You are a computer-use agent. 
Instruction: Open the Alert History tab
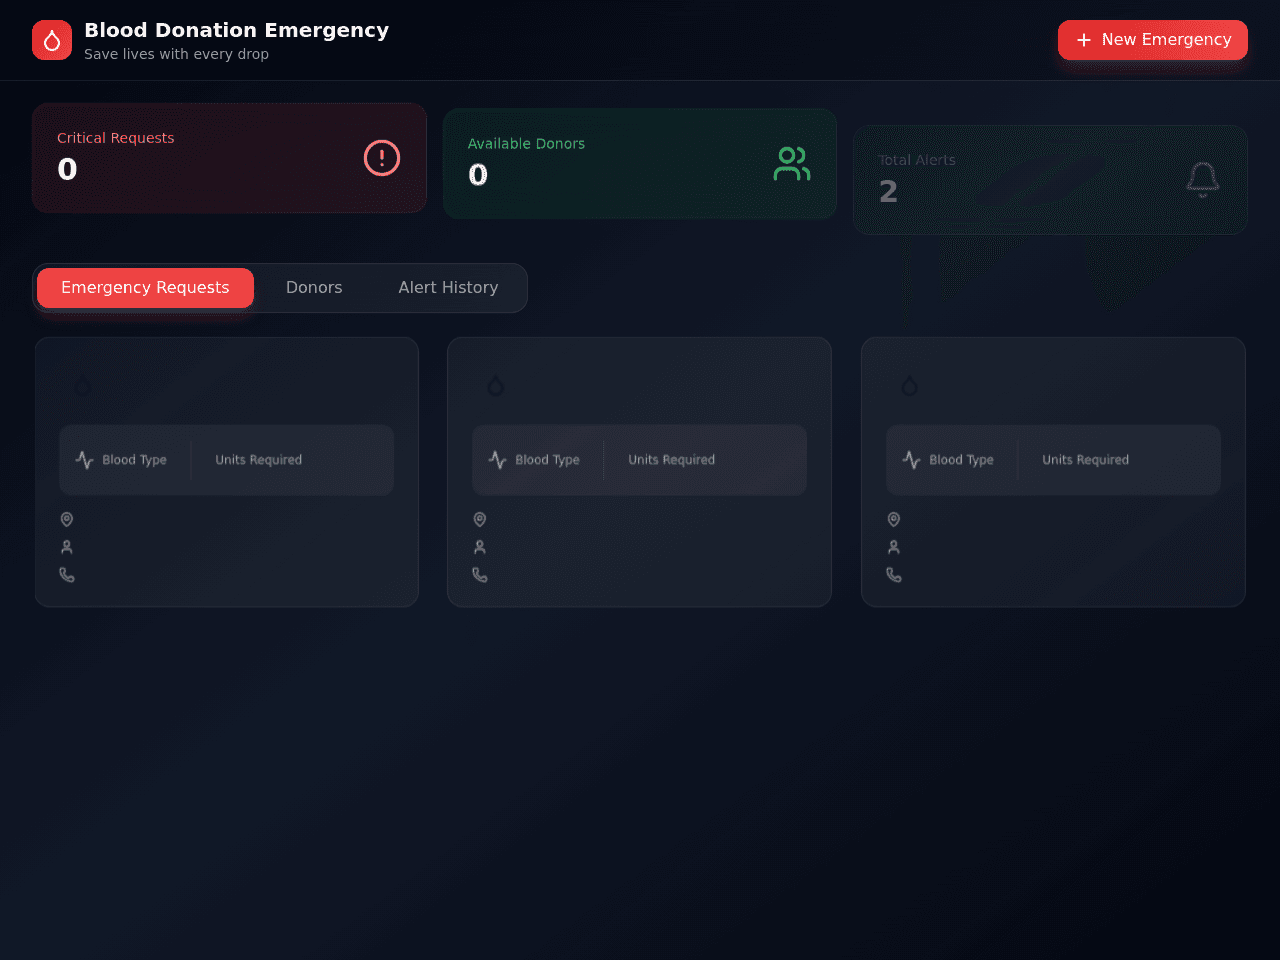[x=448, y=288]
